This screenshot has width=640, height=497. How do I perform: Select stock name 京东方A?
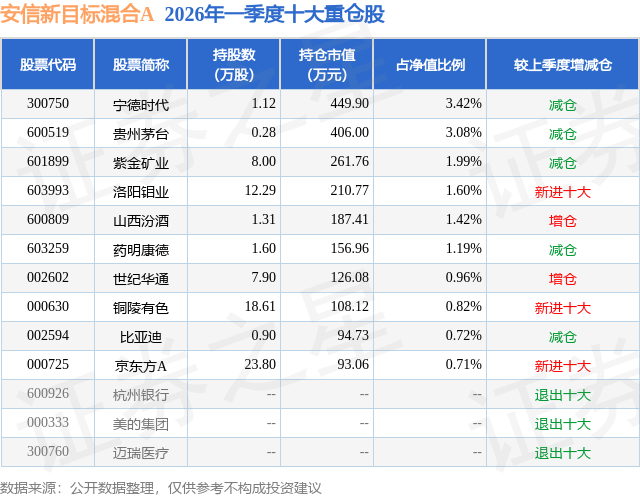pyautogui.click(x=141, y=366)
